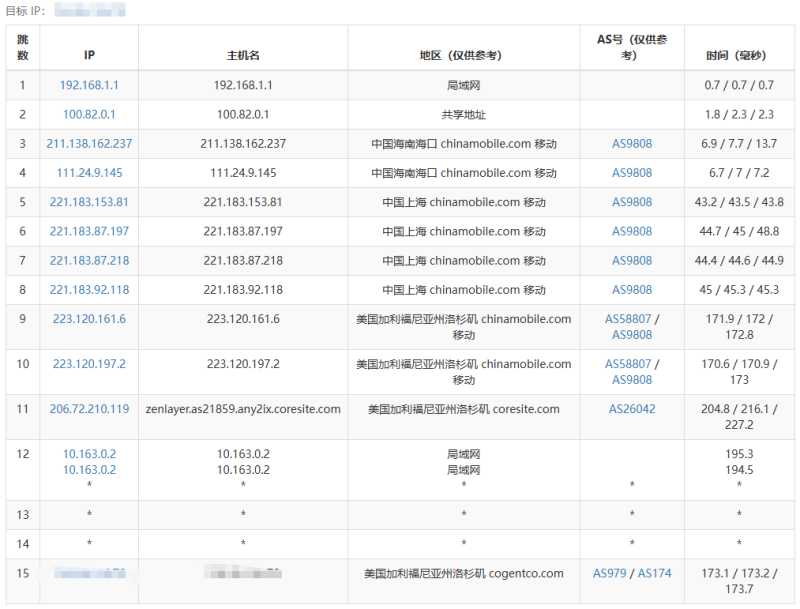Click AS58807 link in hop 10 row

[628, 364]
